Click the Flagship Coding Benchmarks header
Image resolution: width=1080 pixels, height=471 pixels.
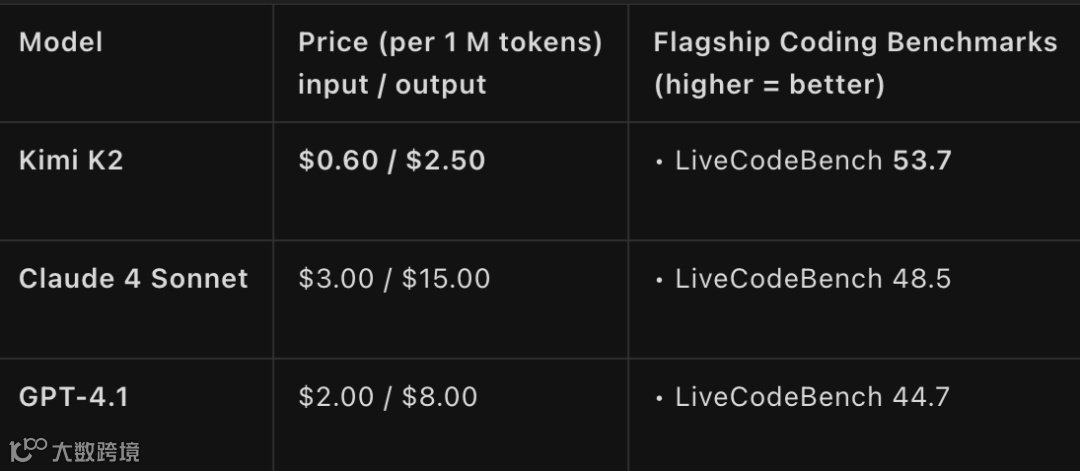(x=855, y=43)
